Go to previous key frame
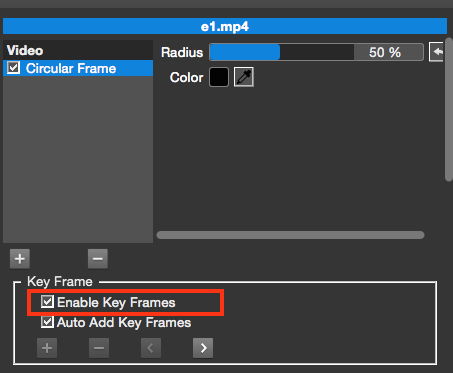This screenshot has width=453, height=373. pyautogui.click(x=151, y=348)
